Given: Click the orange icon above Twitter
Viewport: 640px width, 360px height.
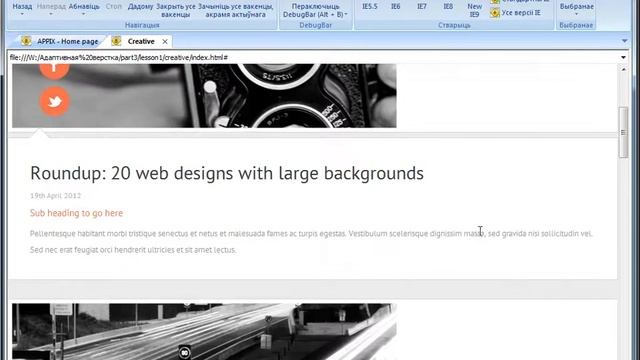Looking at the screenshot, I should point(54,71).
